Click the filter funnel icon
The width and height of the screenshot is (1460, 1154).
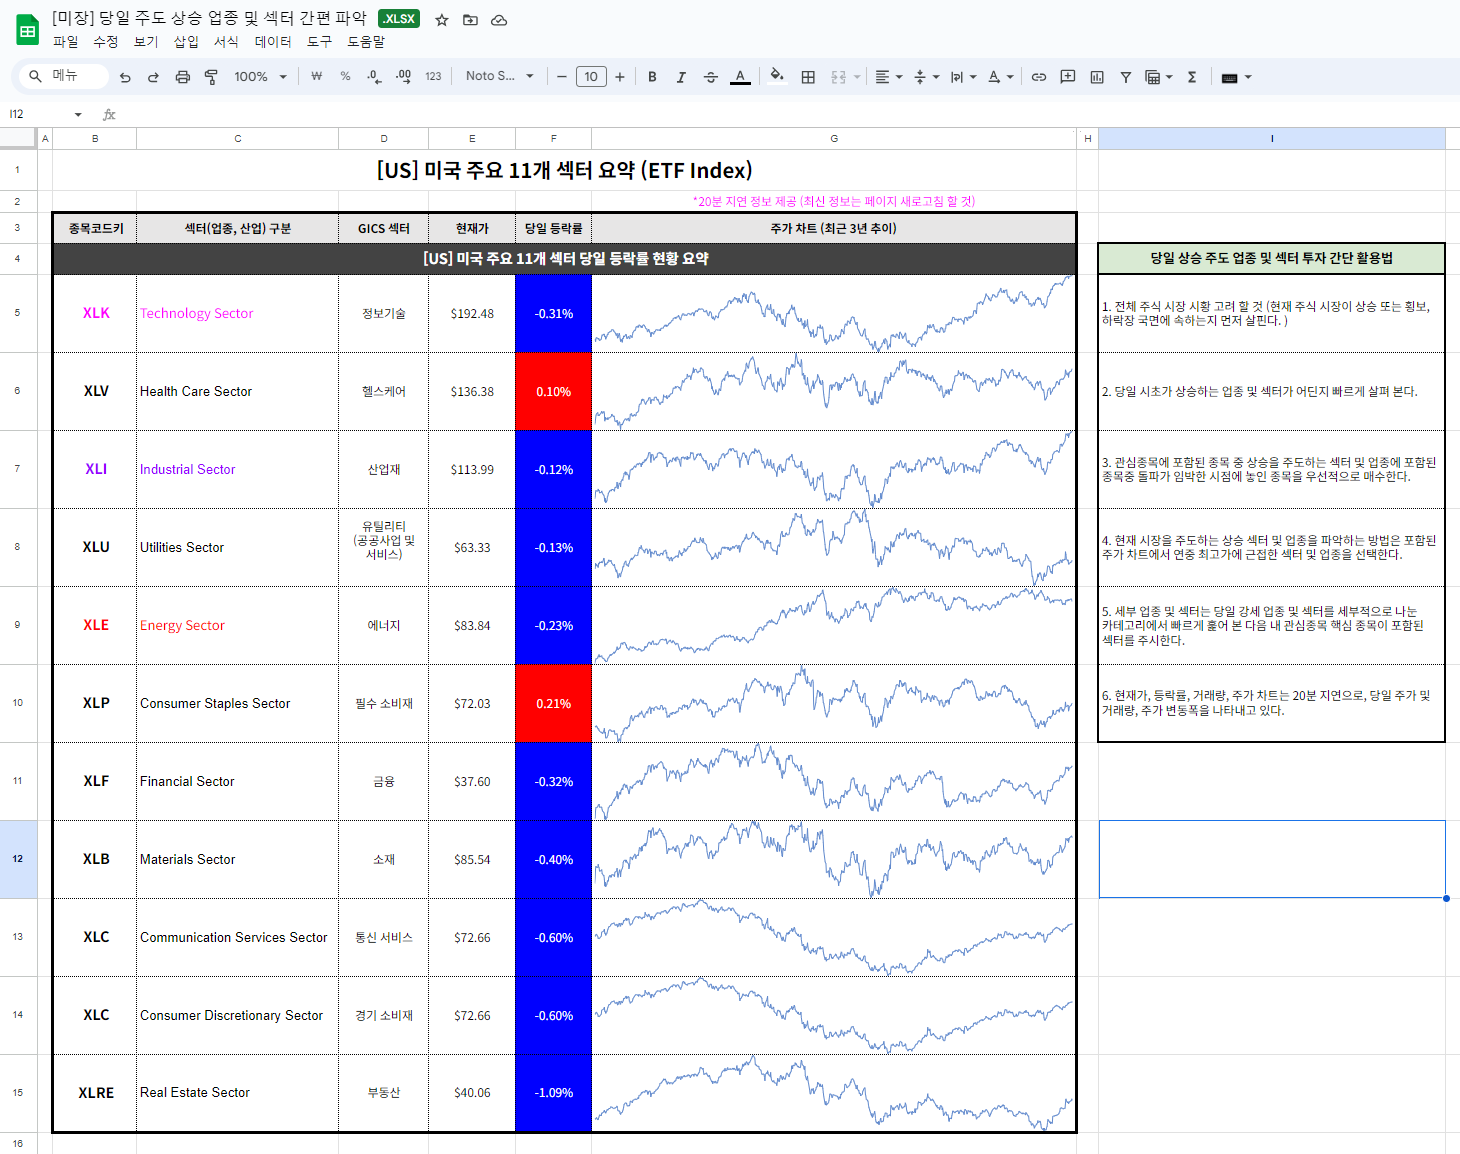1125,77
